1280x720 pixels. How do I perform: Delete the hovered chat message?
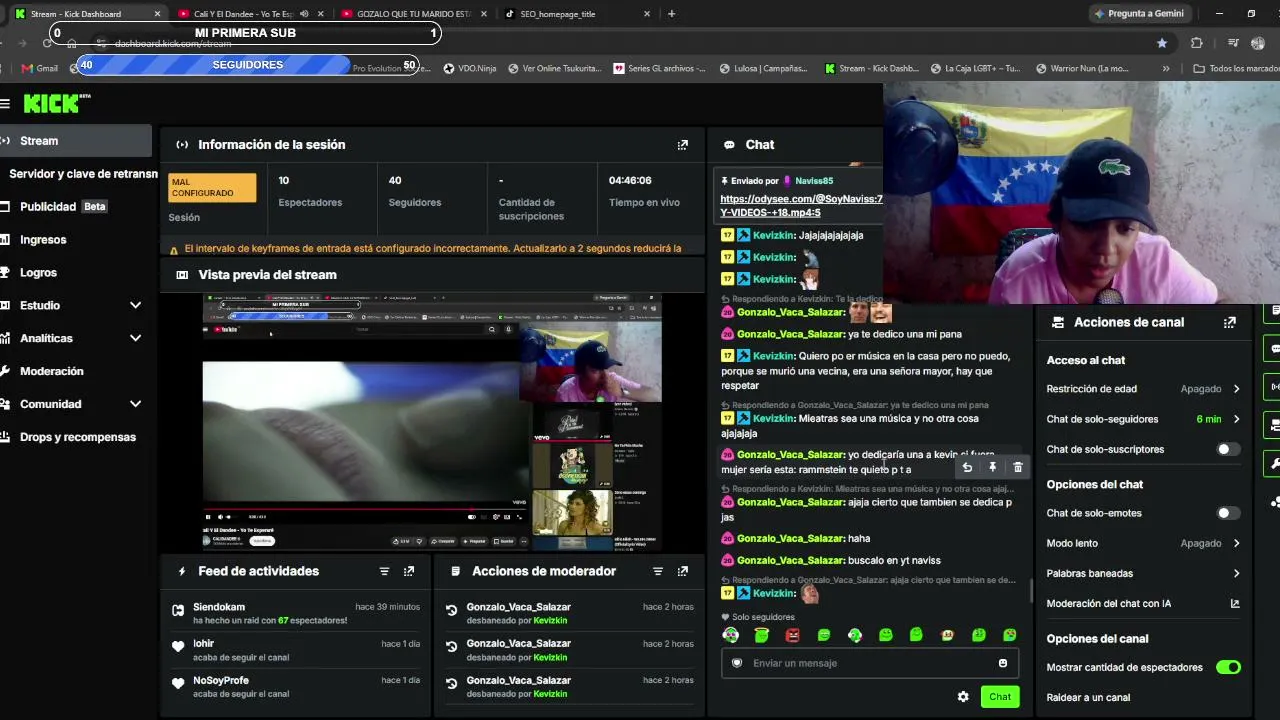pos(1018,467)
